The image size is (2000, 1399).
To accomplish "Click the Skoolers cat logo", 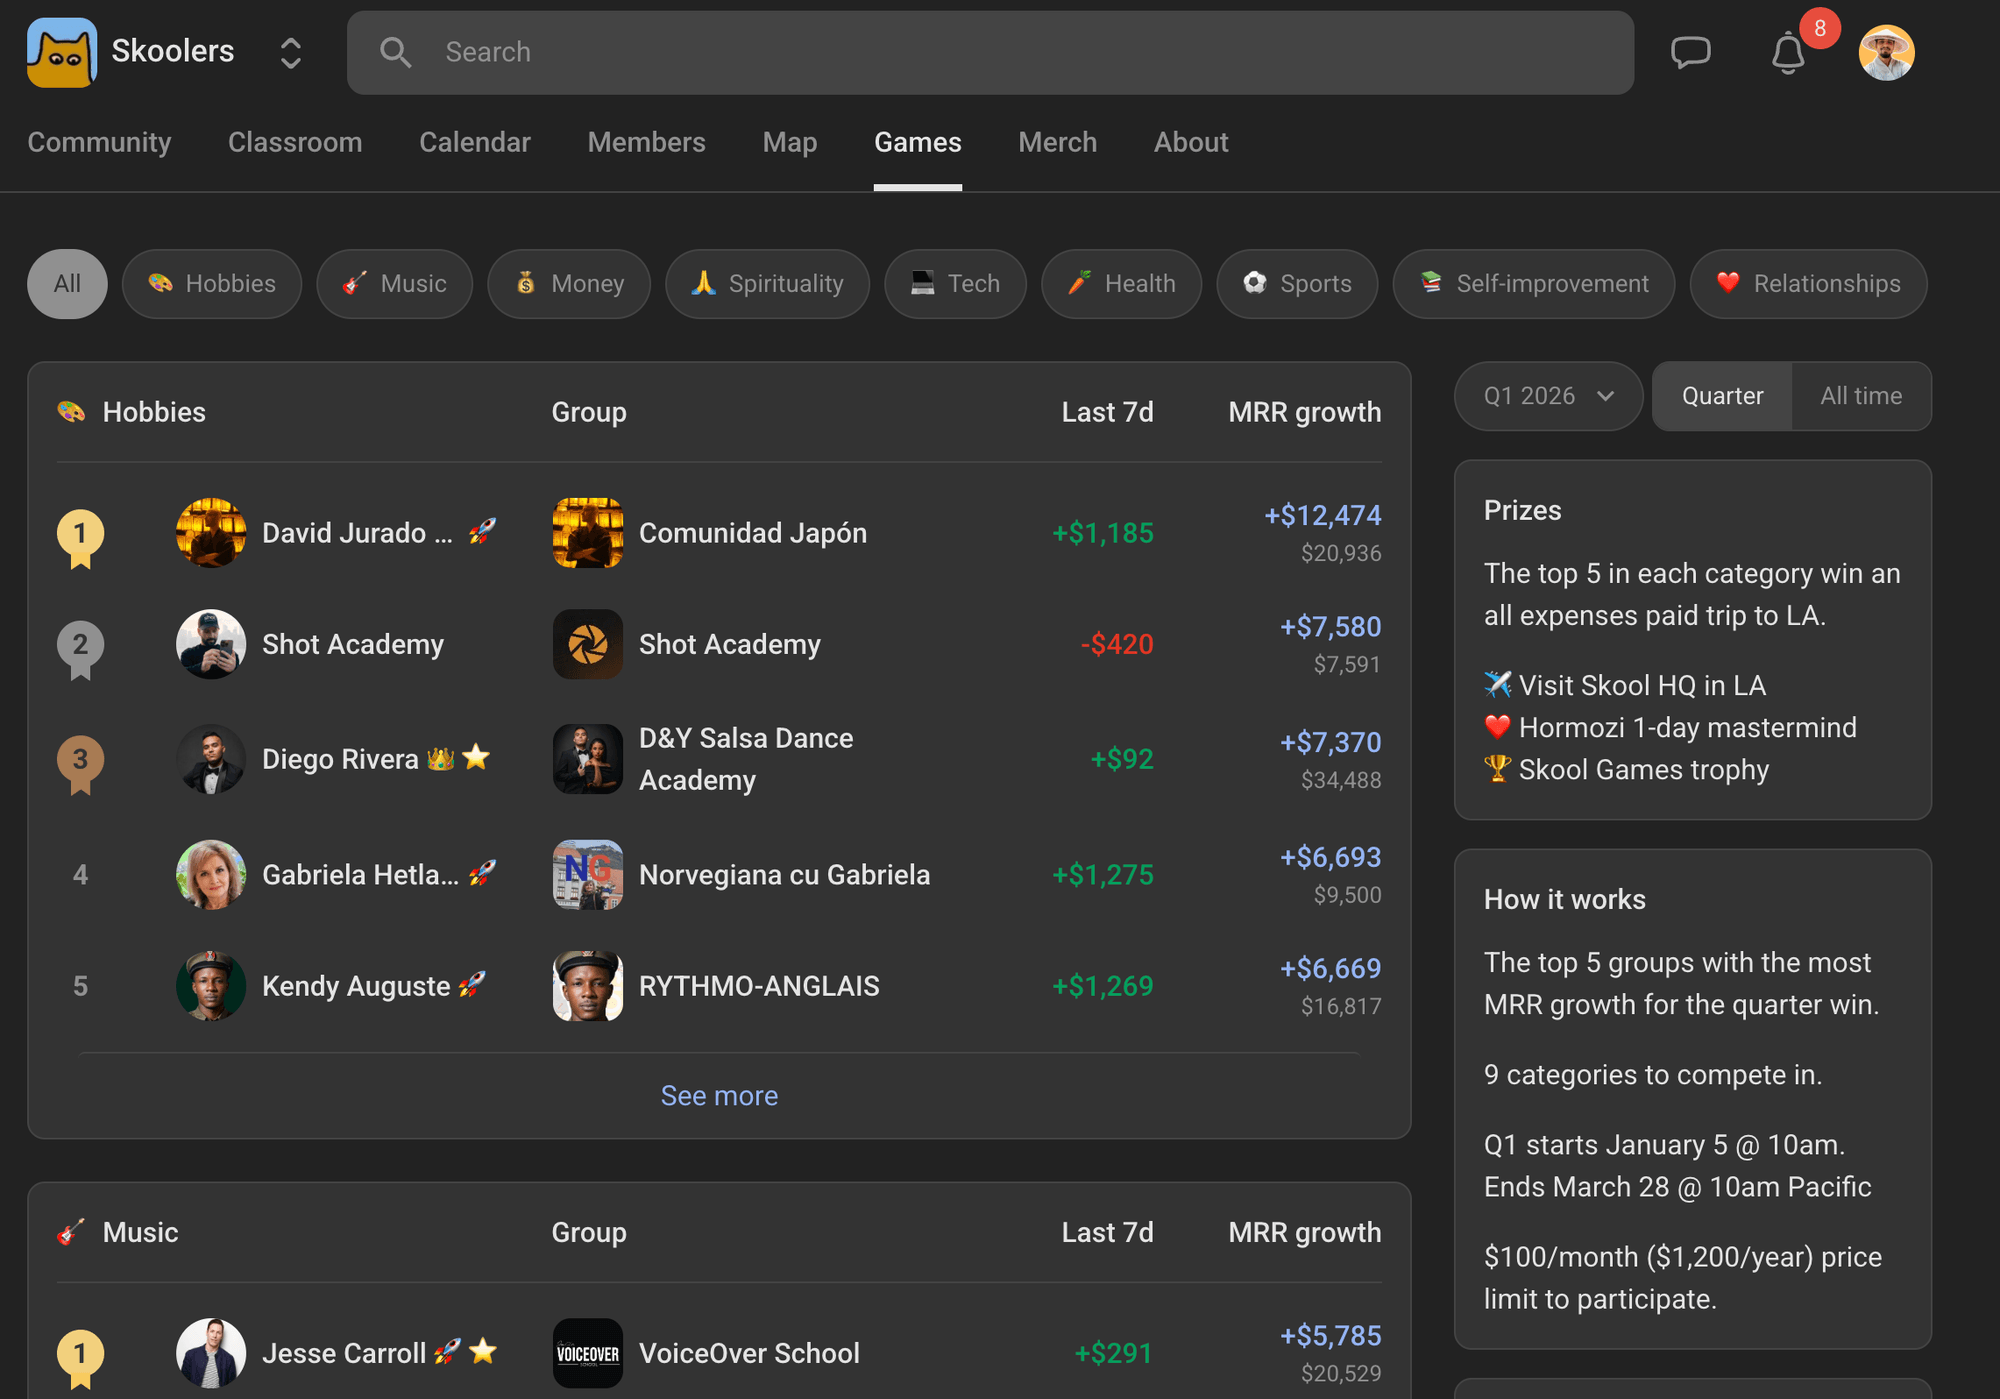I will [x=62, y=52].
